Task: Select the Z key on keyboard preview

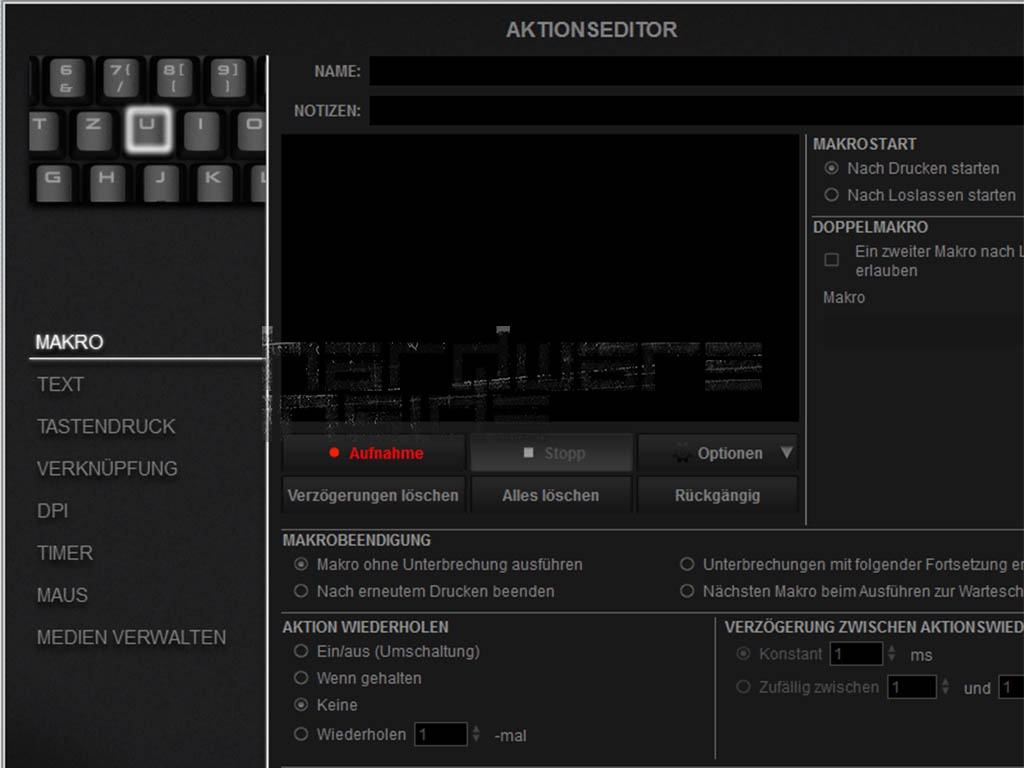Action: click(94, 129)
